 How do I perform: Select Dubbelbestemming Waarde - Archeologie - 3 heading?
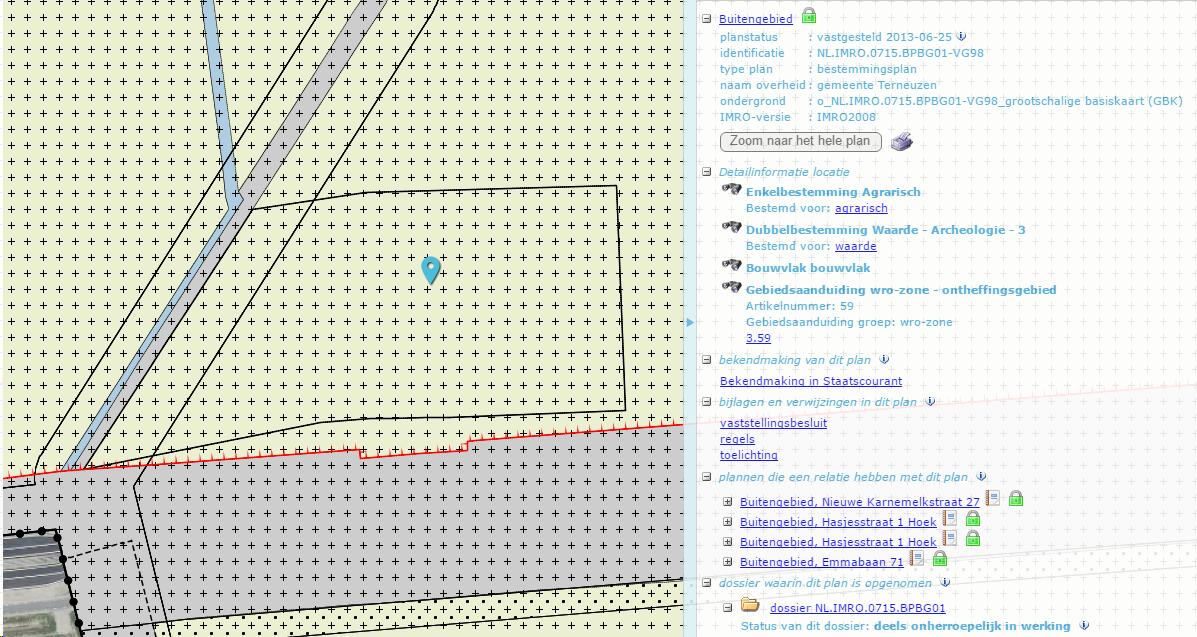886,229
